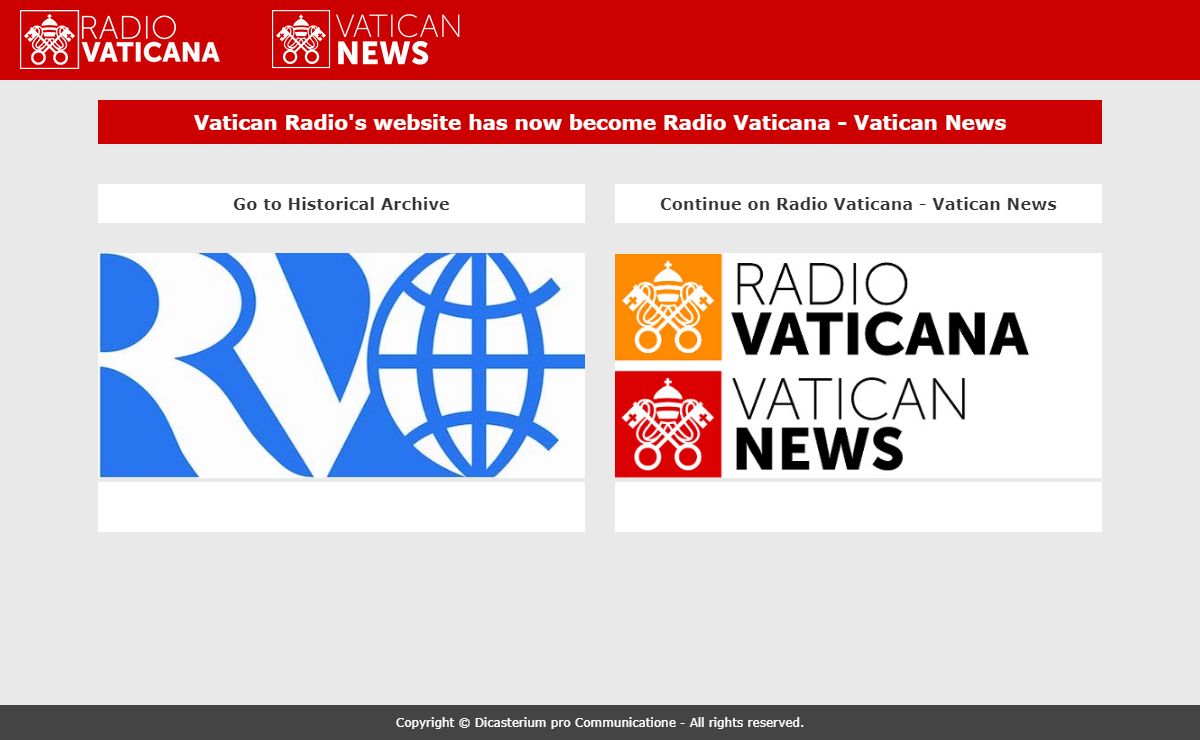This screenshot has width=1200, height=740.
Task: Click the bold word NEWS in header logo
Action: (383, 53)
